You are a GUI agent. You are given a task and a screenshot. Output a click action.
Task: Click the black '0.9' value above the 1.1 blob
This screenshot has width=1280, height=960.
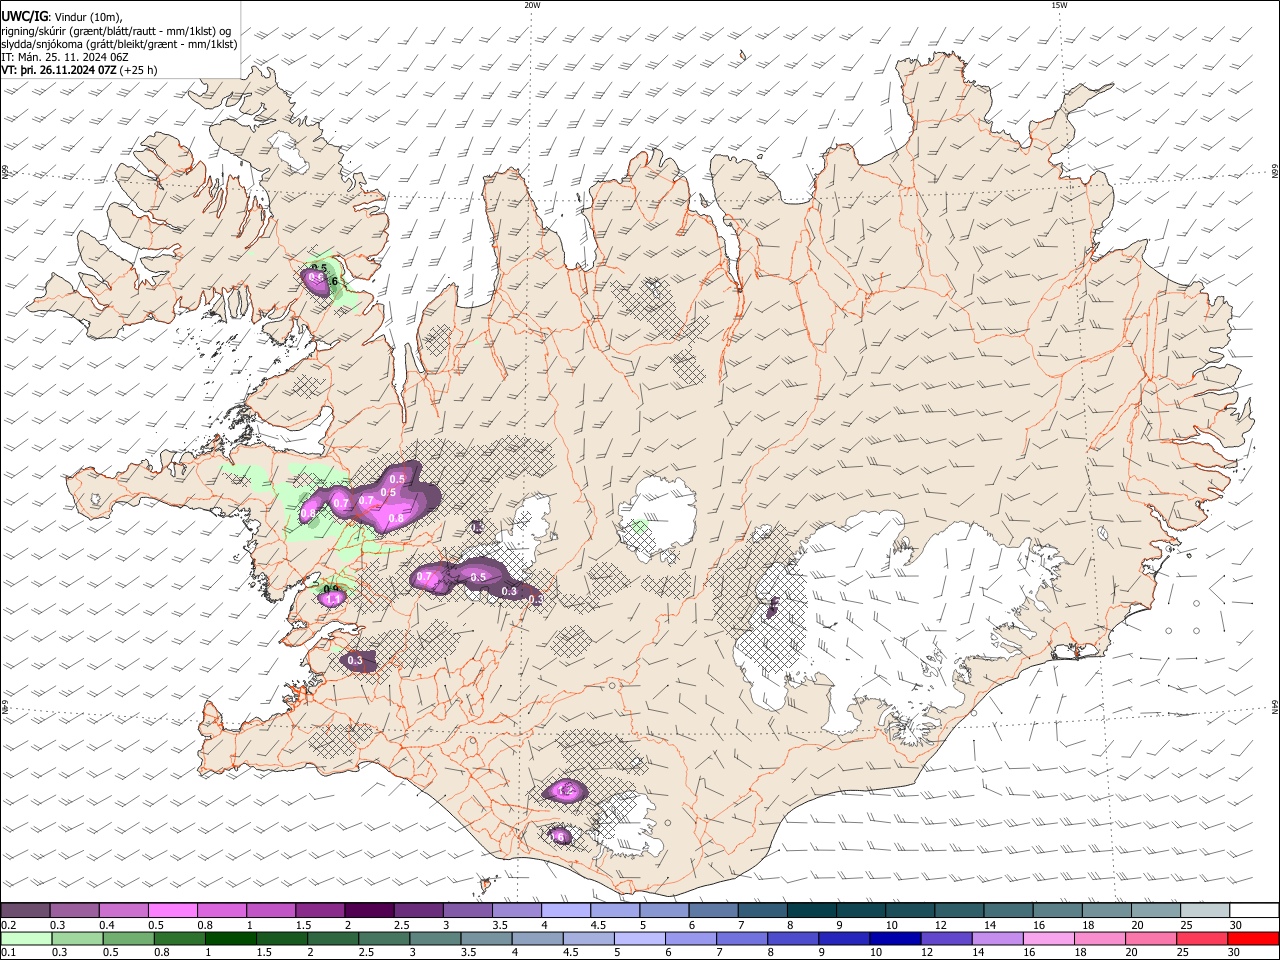pos(332,587)
